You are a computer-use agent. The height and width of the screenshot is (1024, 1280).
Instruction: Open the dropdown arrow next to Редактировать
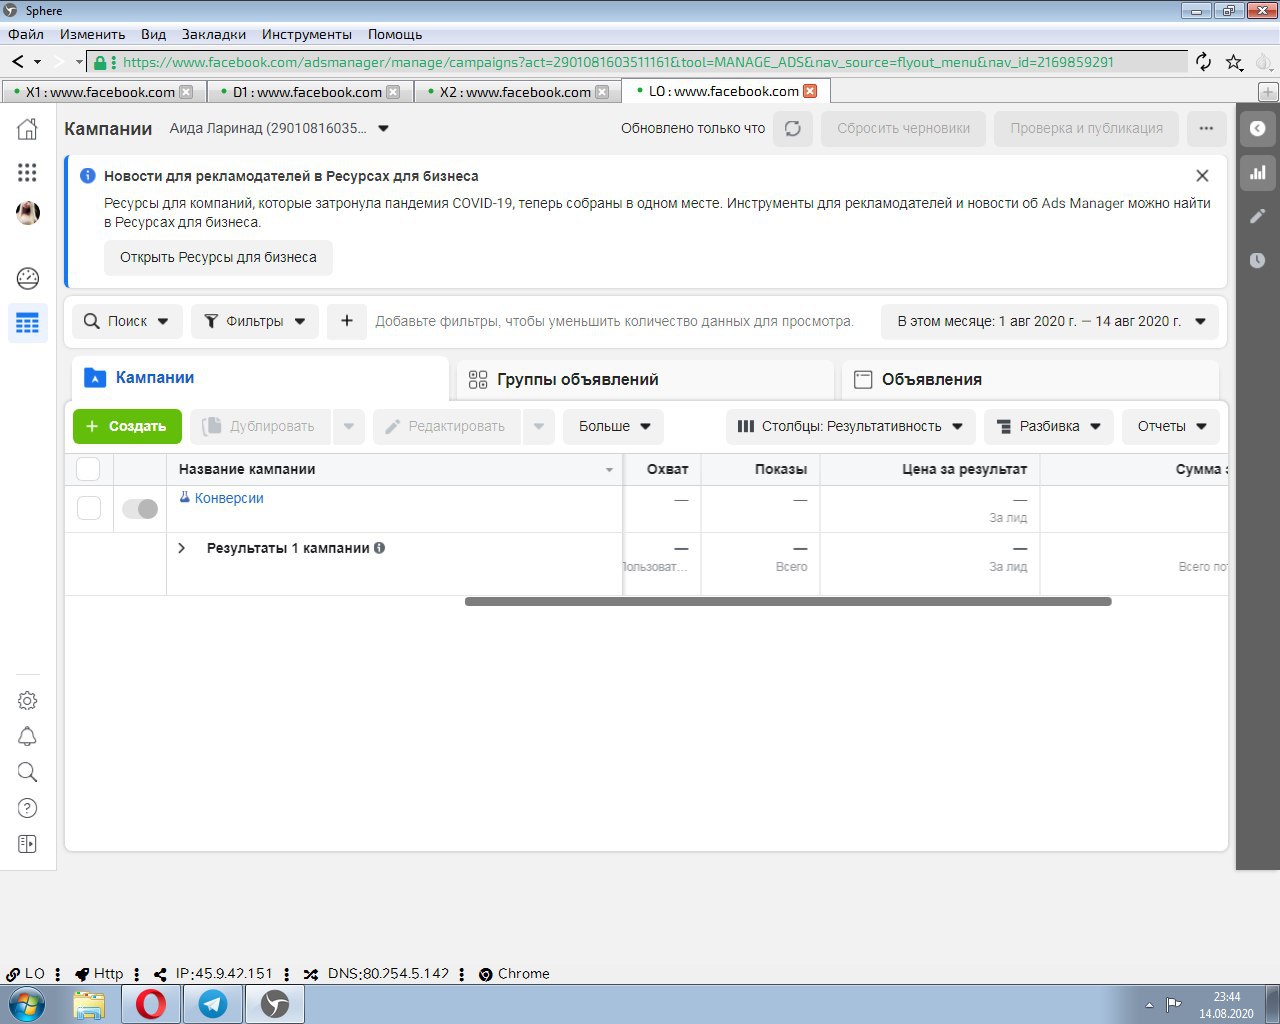[539, 426]
